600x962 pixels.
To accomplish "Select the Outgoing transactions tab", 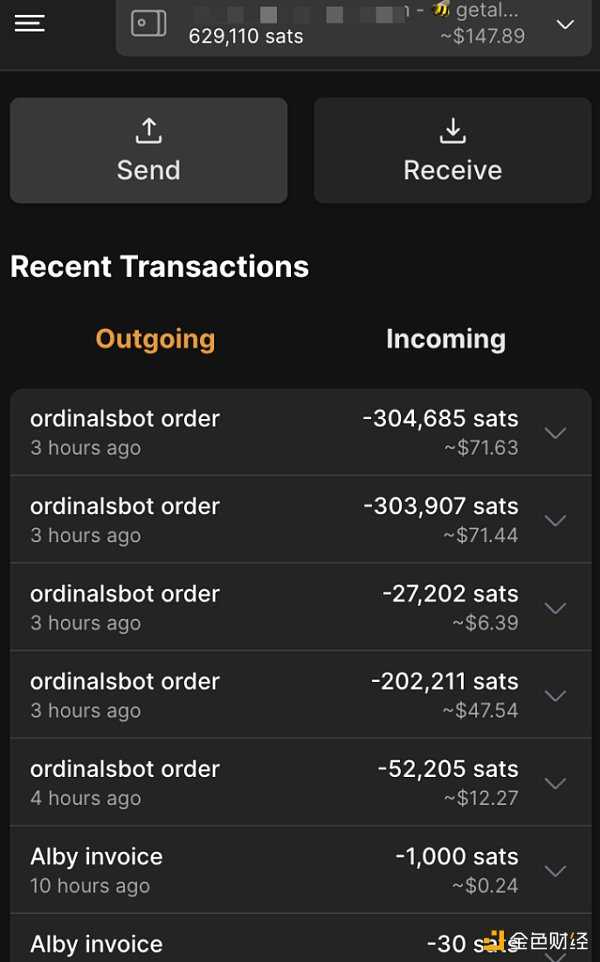I will (x=155, y=339).
